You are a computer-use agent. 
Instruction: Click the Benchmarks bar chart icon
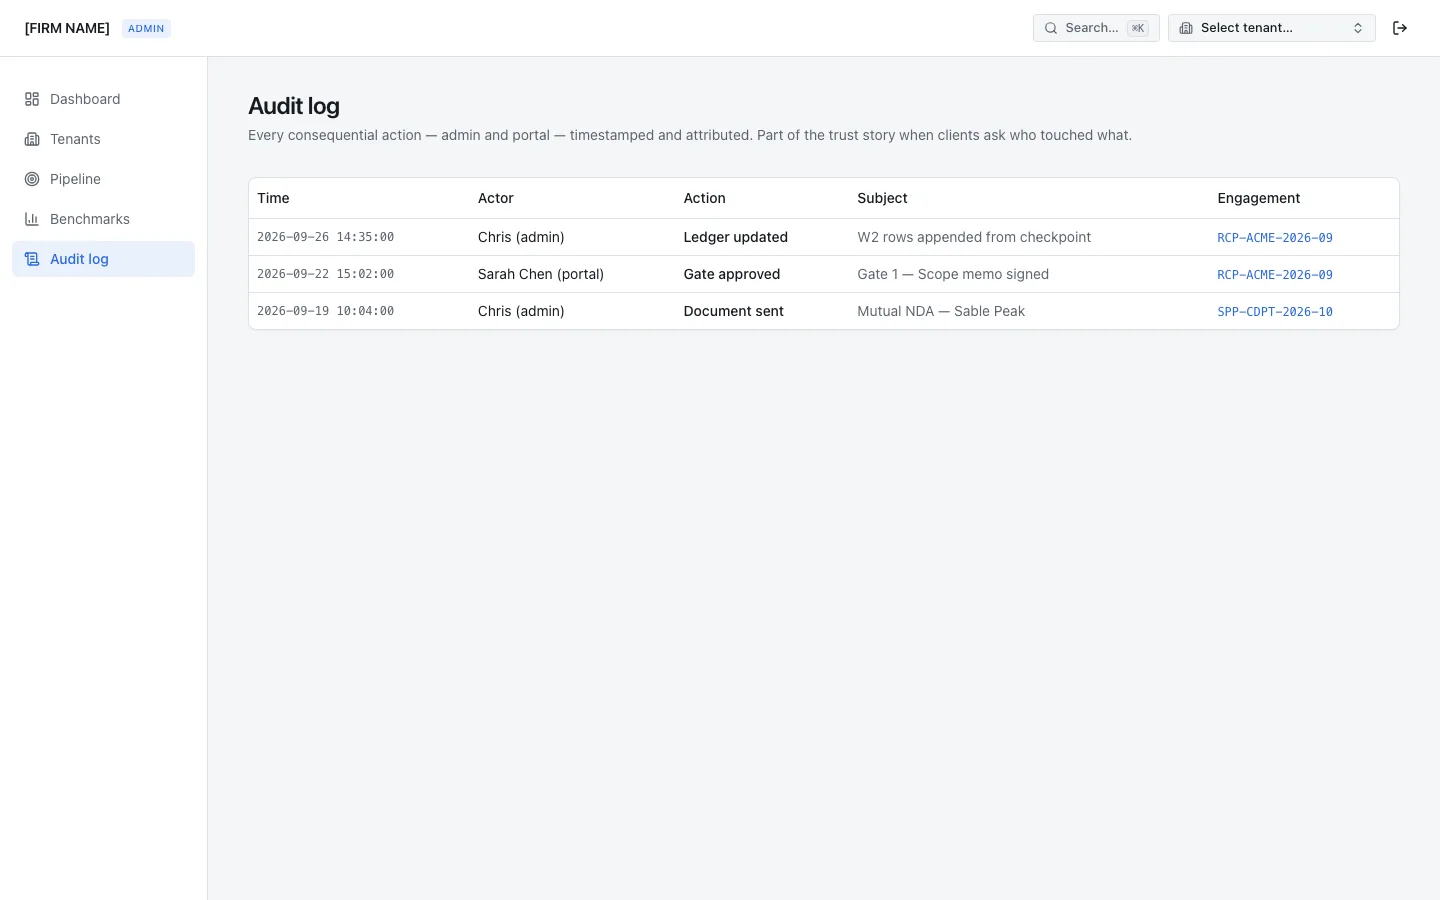(32, 219)
